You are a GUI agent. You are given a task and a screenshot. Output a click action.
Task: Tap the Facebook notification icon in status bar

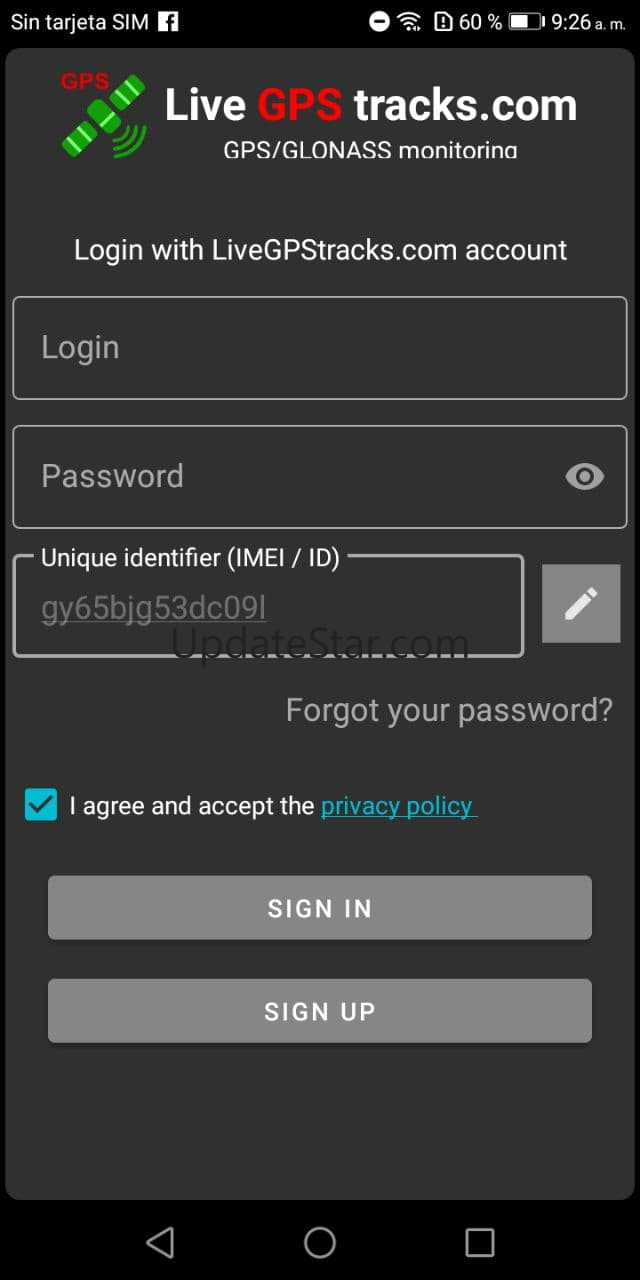click(169, 21)
